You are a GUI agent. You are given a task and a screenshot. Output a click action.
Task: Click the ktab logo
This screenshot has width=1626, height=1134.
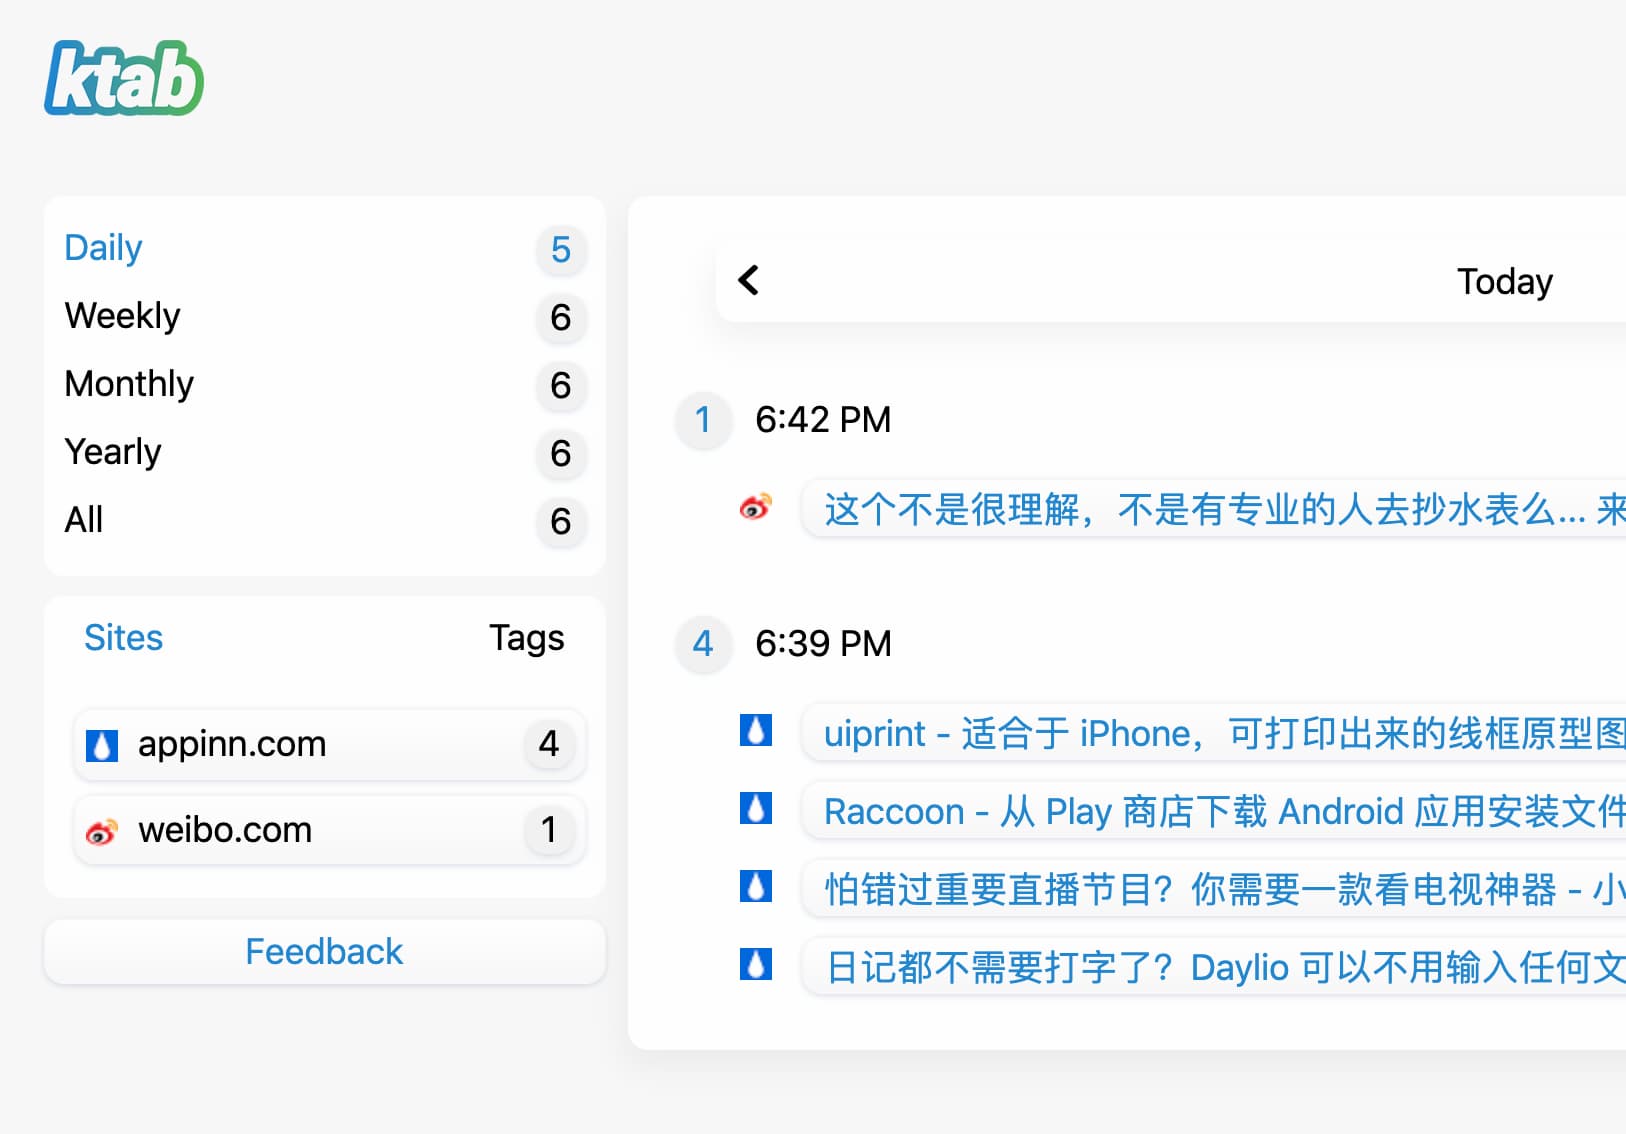[124, 78]
